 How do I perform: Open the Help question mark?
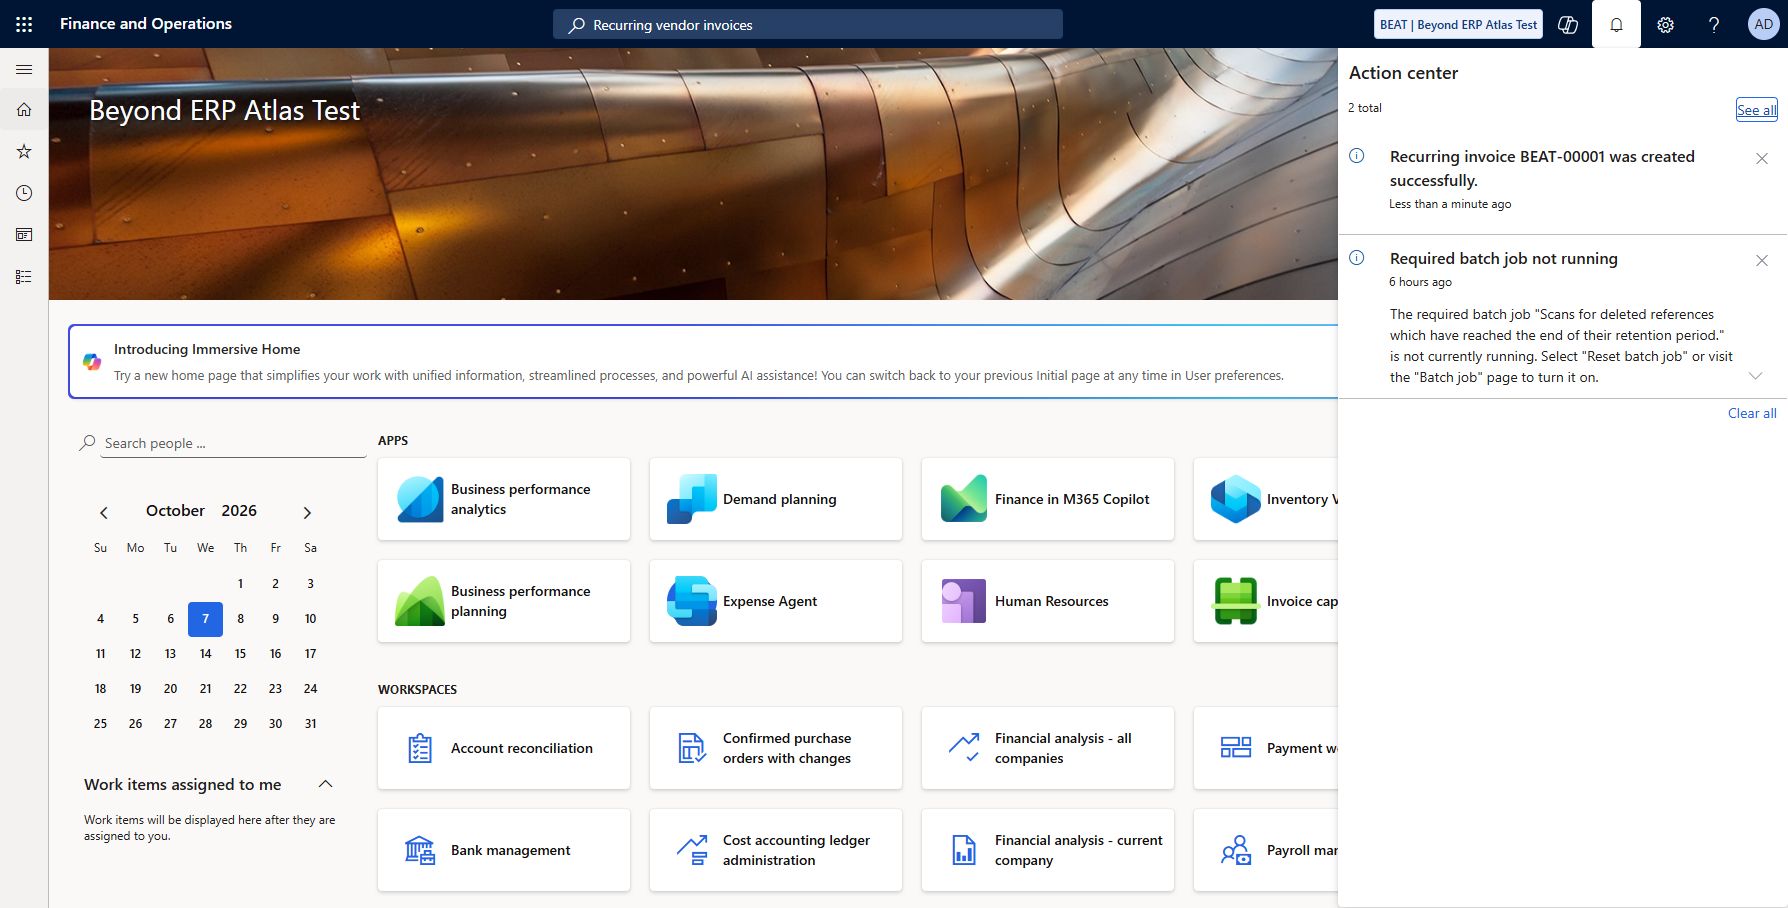(x=1714, y=25)
